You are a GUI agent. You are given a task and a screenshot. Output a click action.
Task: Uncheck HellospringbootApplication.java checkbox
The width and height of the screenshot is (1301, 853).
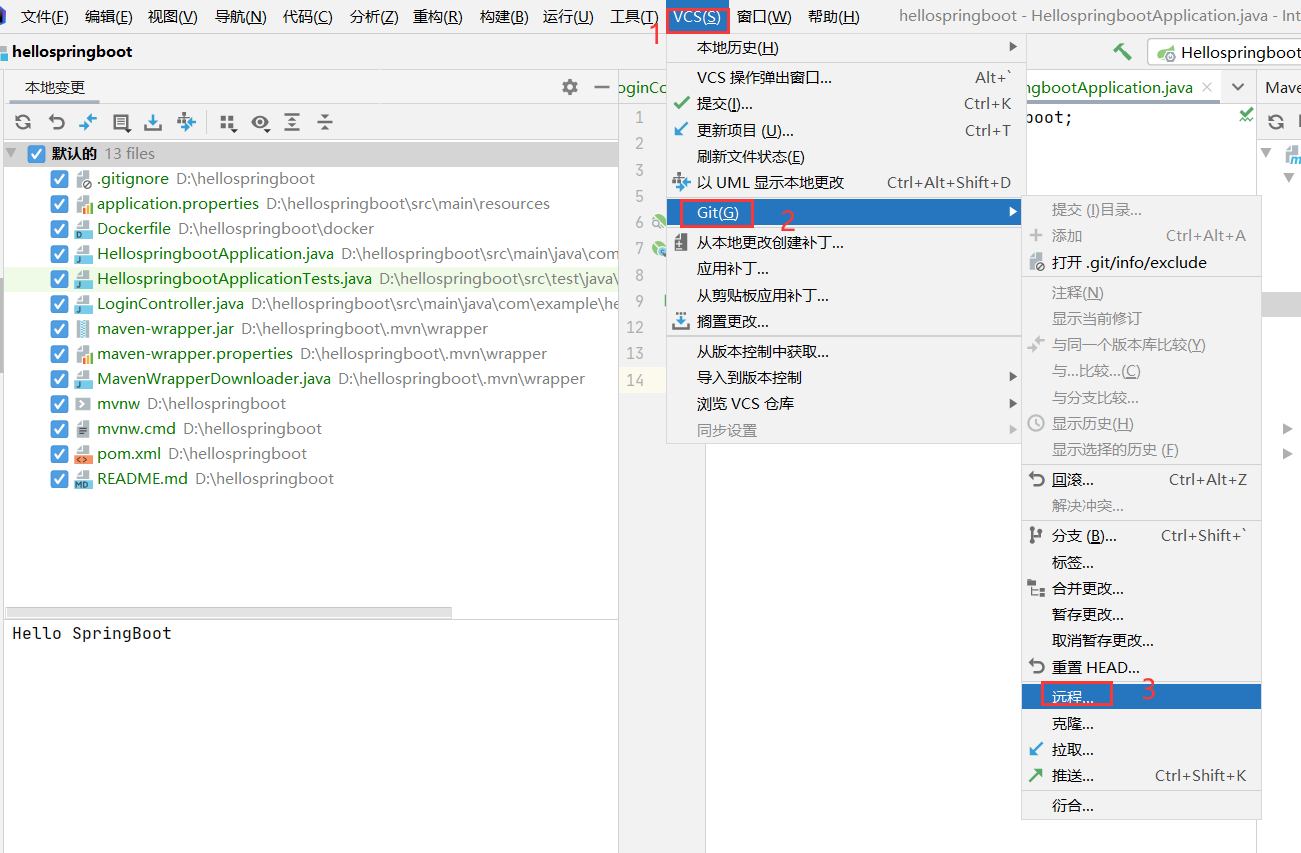click(59, 254)
